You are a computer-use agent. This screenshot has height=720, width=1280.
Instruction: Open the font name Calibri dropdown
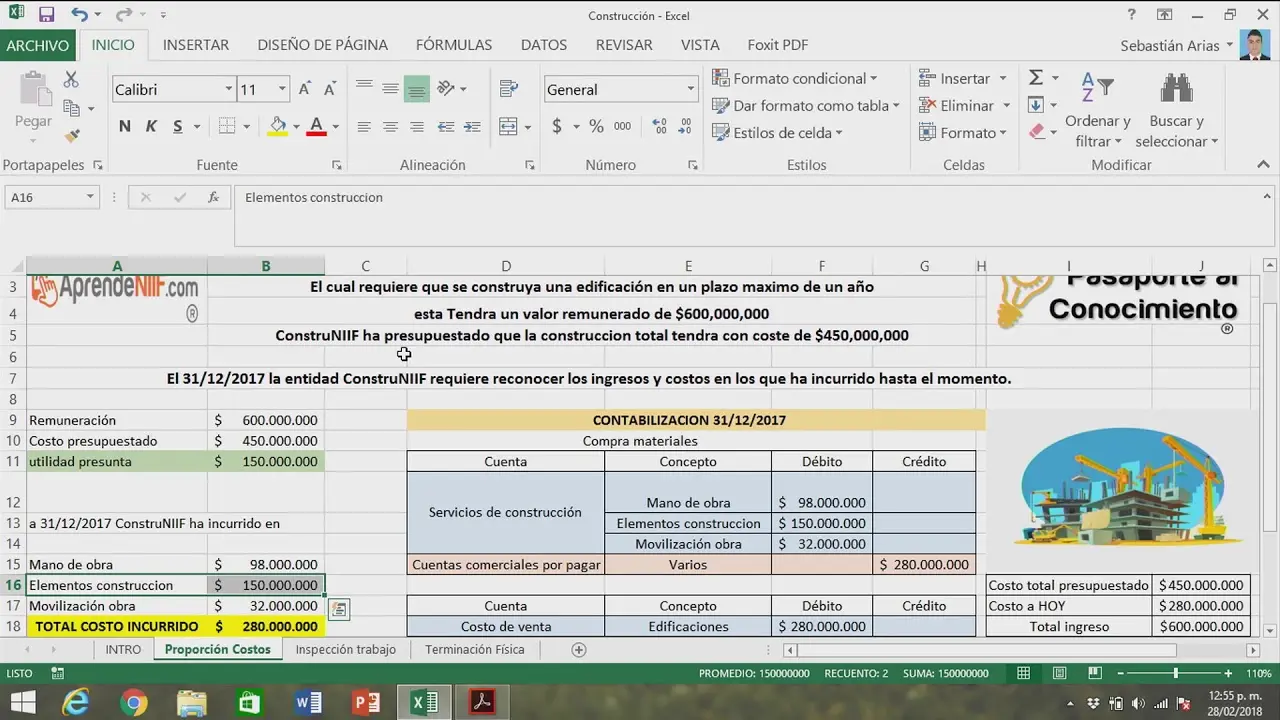pyautogui.click(x=228, y=90)
